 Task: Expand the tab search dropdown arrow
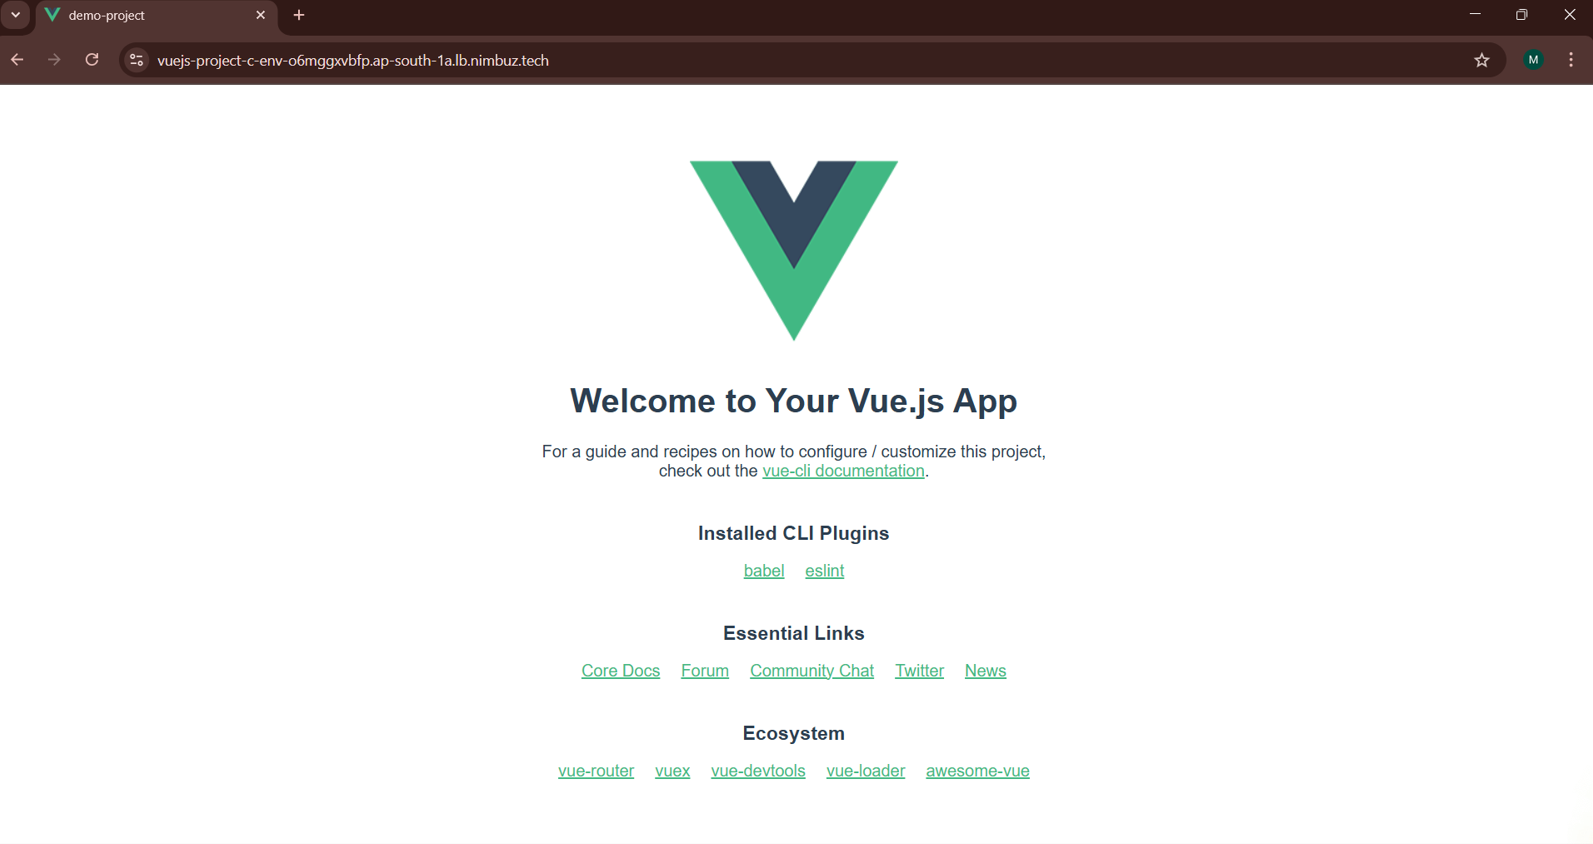(16, 15)
